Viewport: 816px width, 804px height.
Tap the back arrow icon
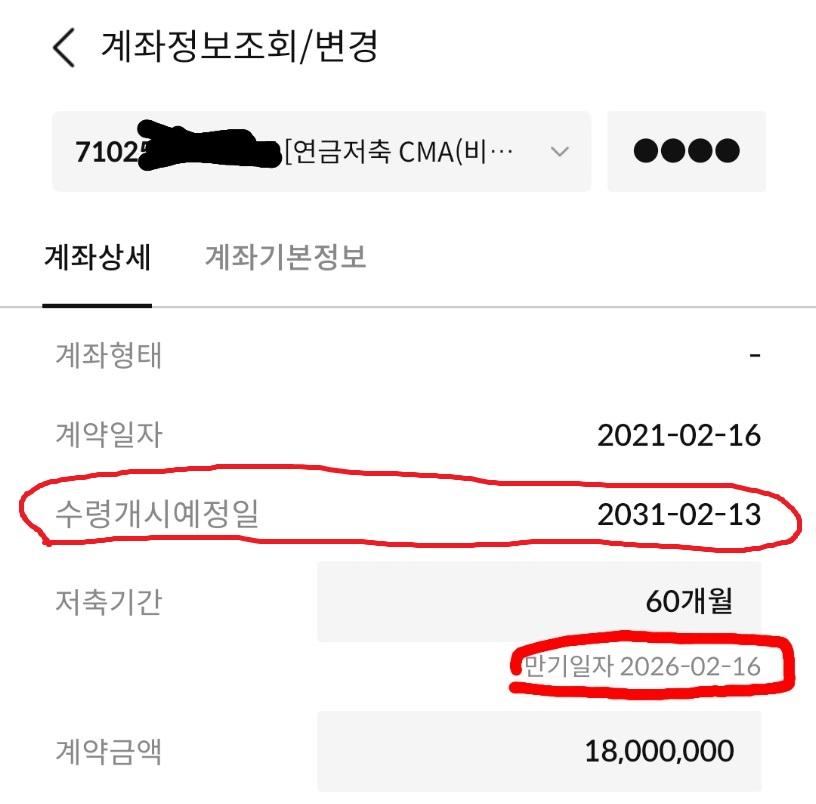click(64, 48)
